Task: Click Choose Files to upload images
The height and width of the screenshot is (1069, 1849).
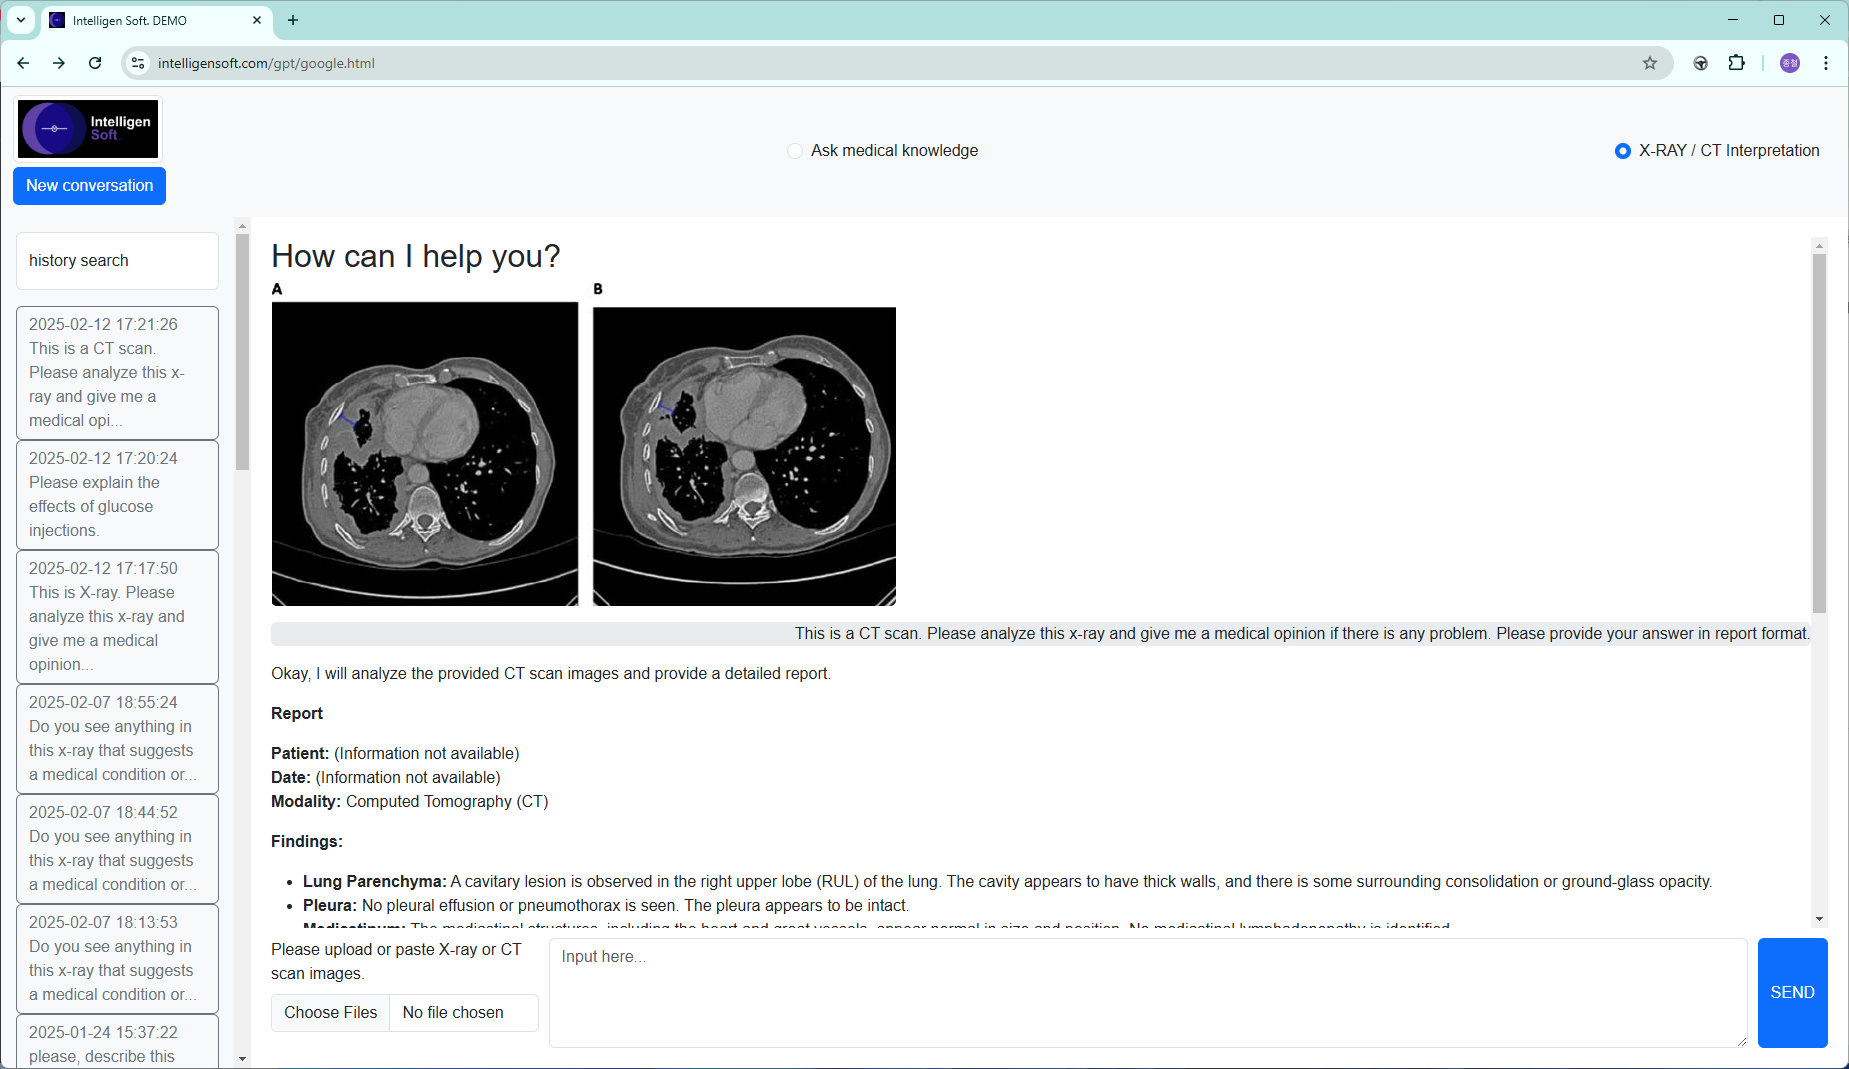Action: click(x=330, y=1012)
